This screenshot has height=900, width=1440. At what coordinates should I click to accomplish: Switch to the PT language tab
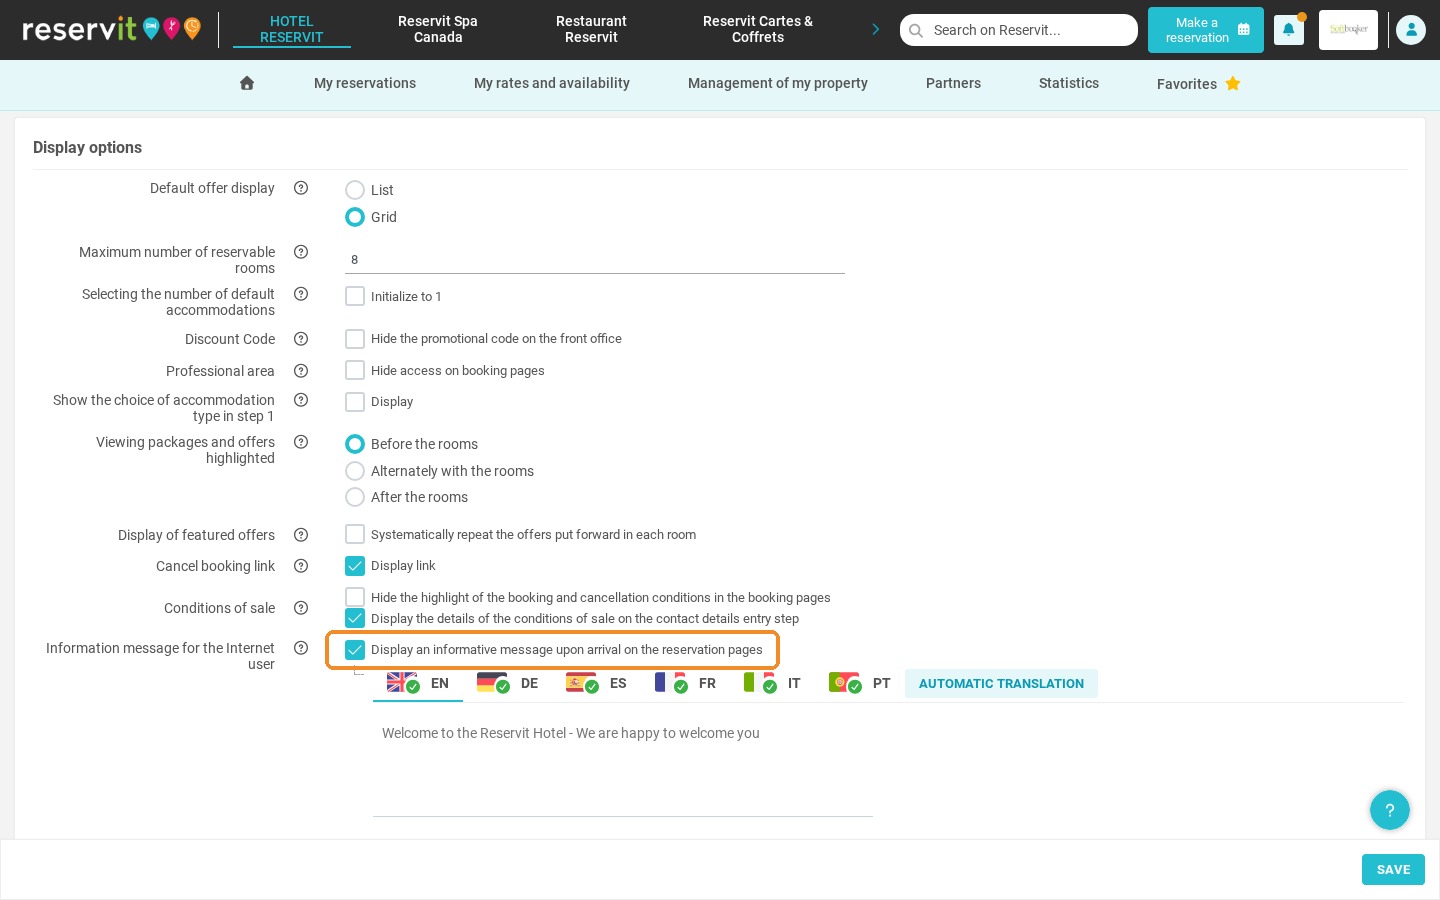click(x=860, y=683)
